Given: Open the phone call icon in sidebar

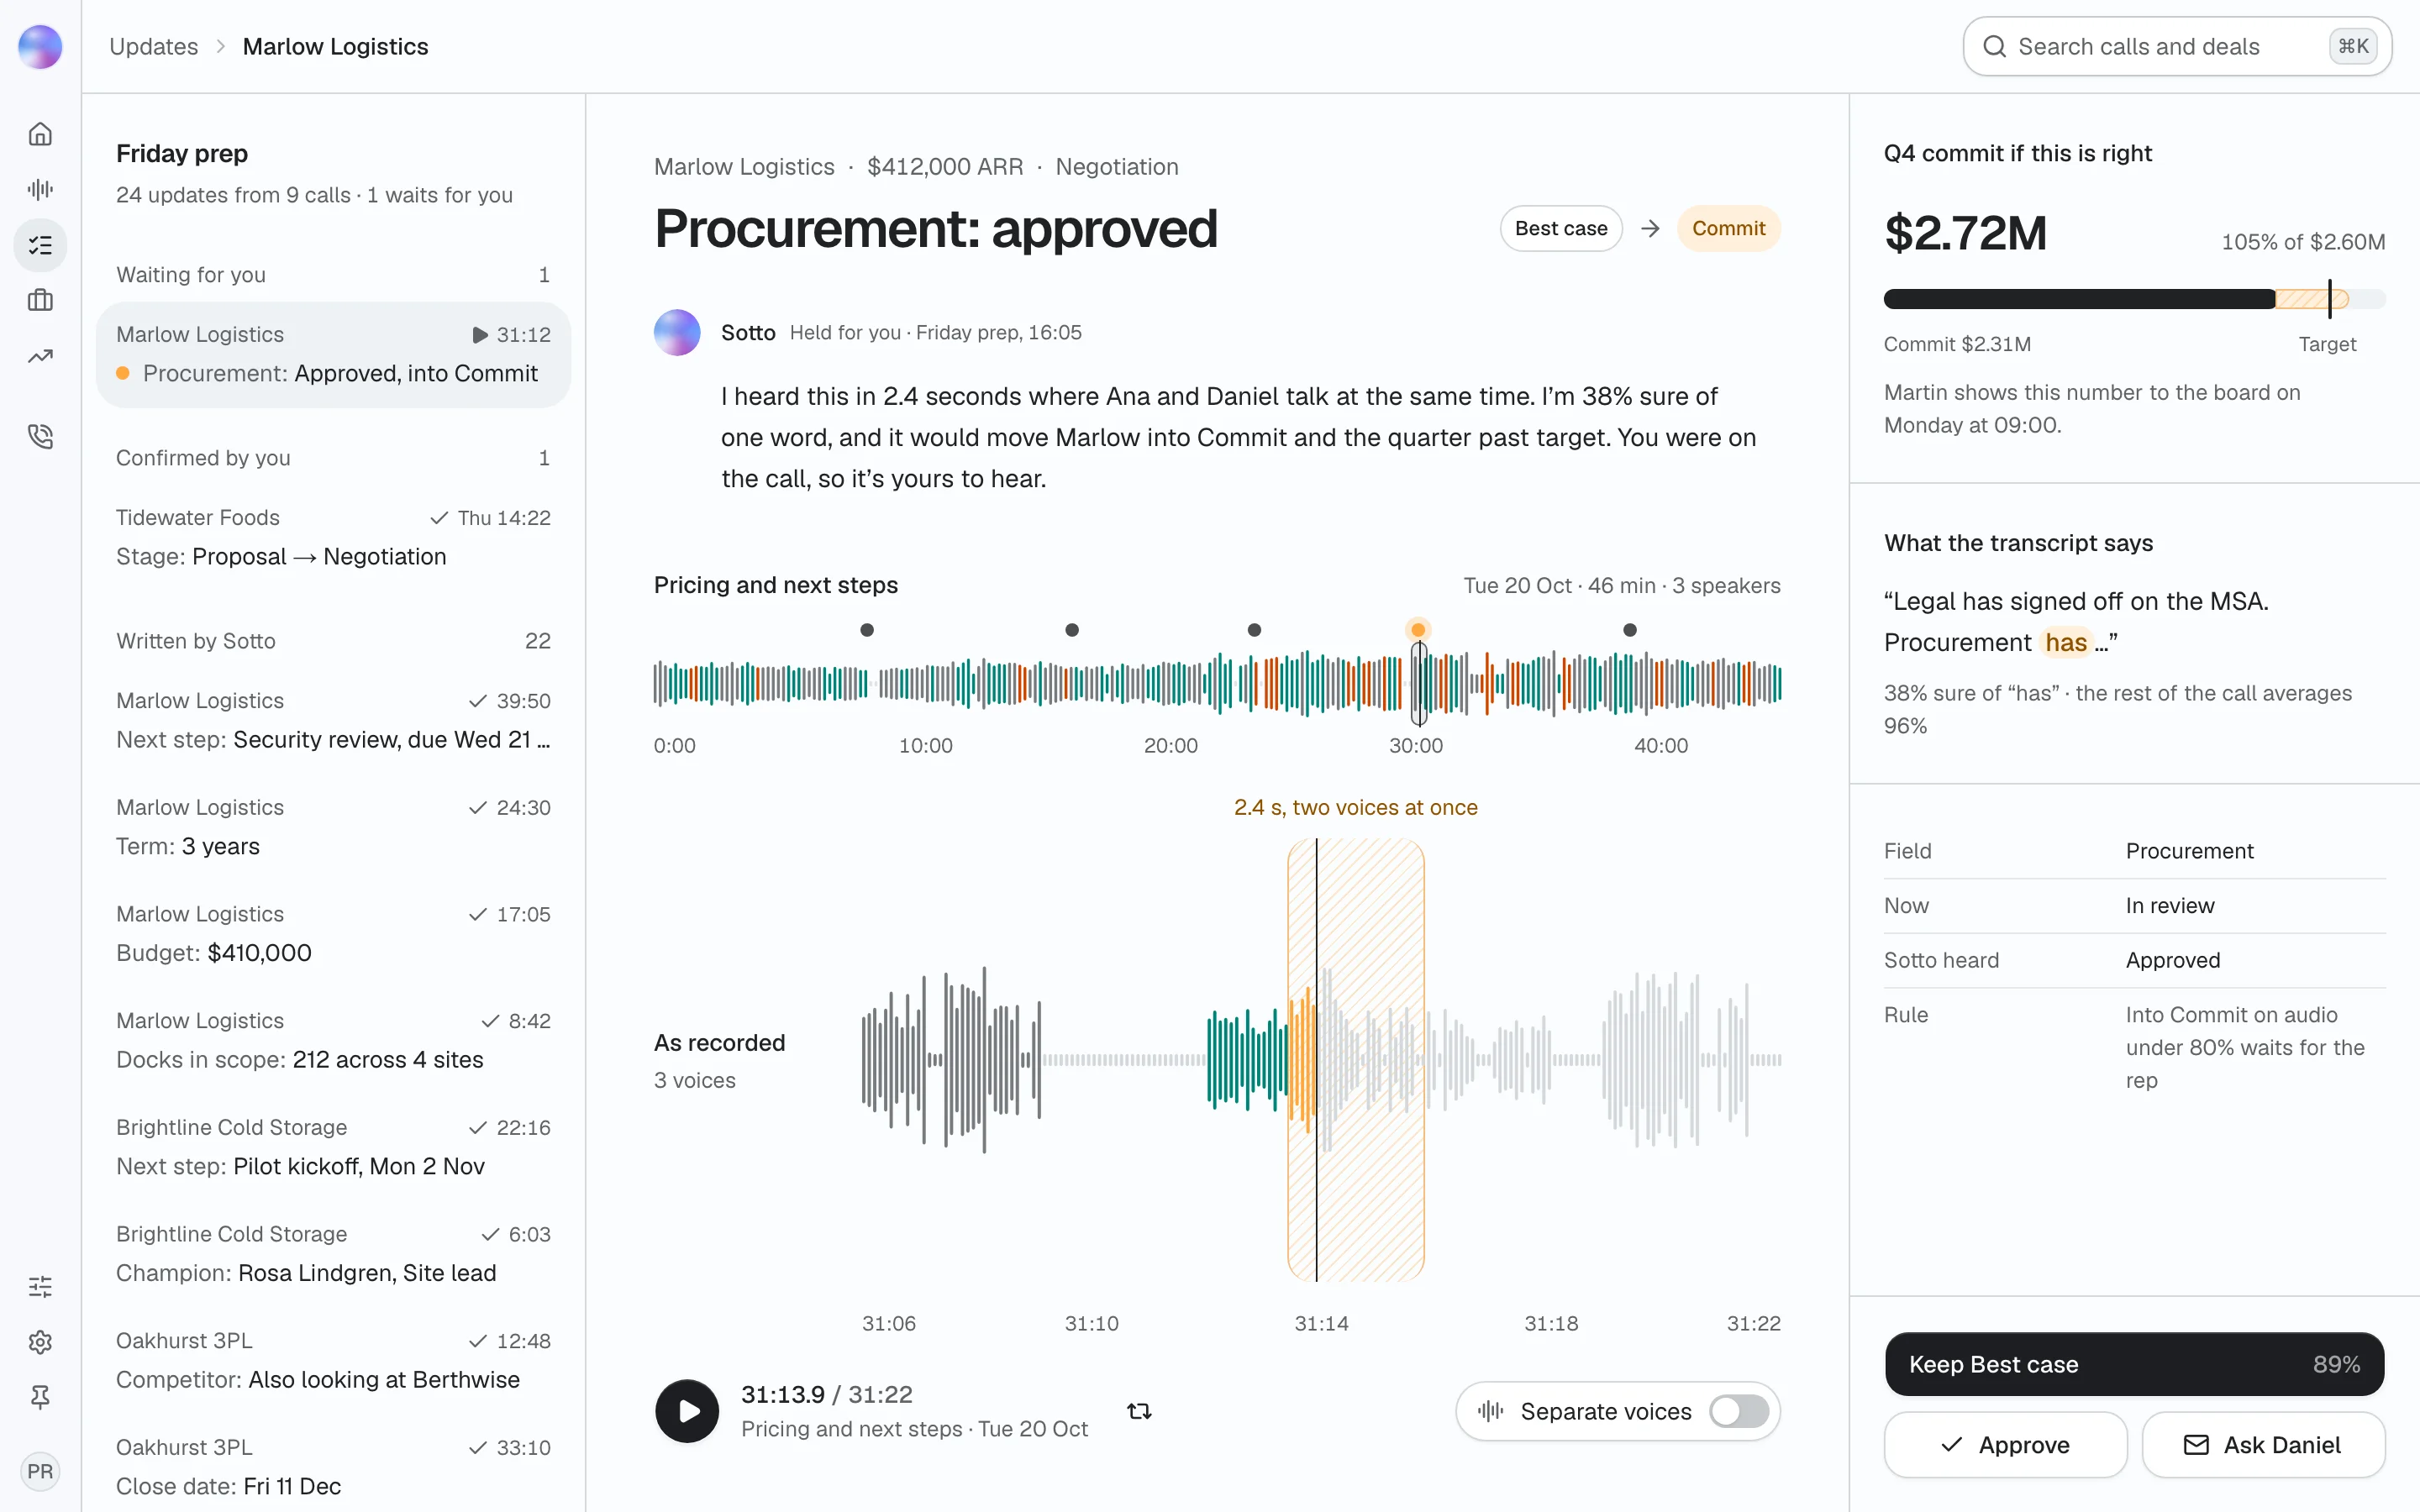Looking at the screenshot, I should click(40, 436).
